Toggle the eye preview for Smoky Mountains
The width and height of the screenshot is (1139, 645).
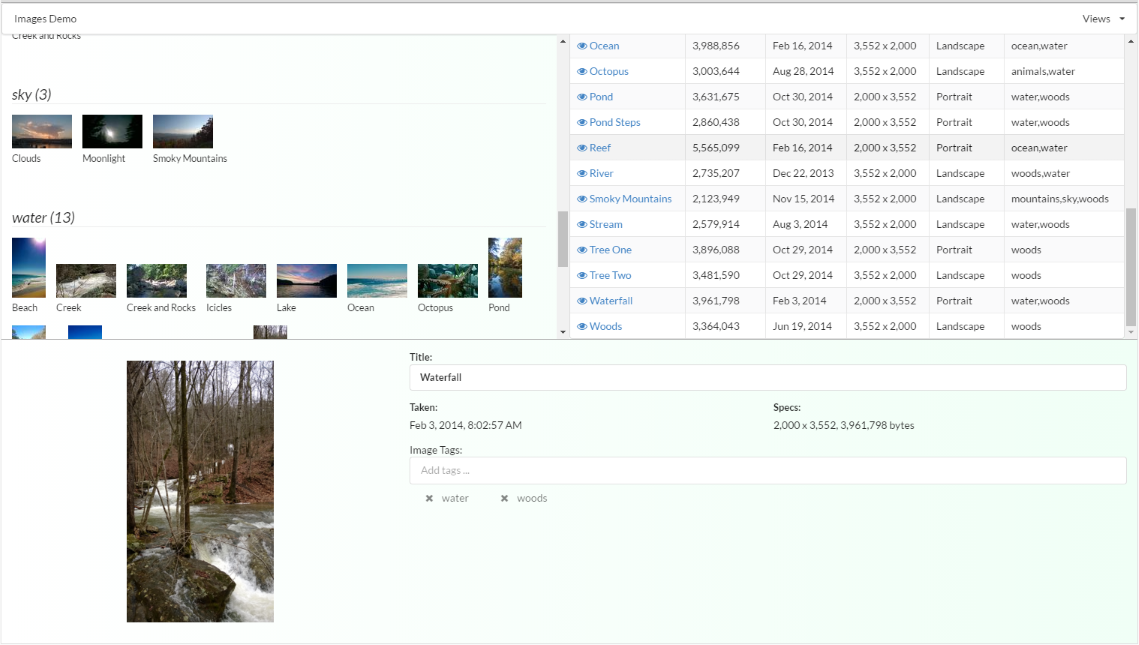click(583, 198)
